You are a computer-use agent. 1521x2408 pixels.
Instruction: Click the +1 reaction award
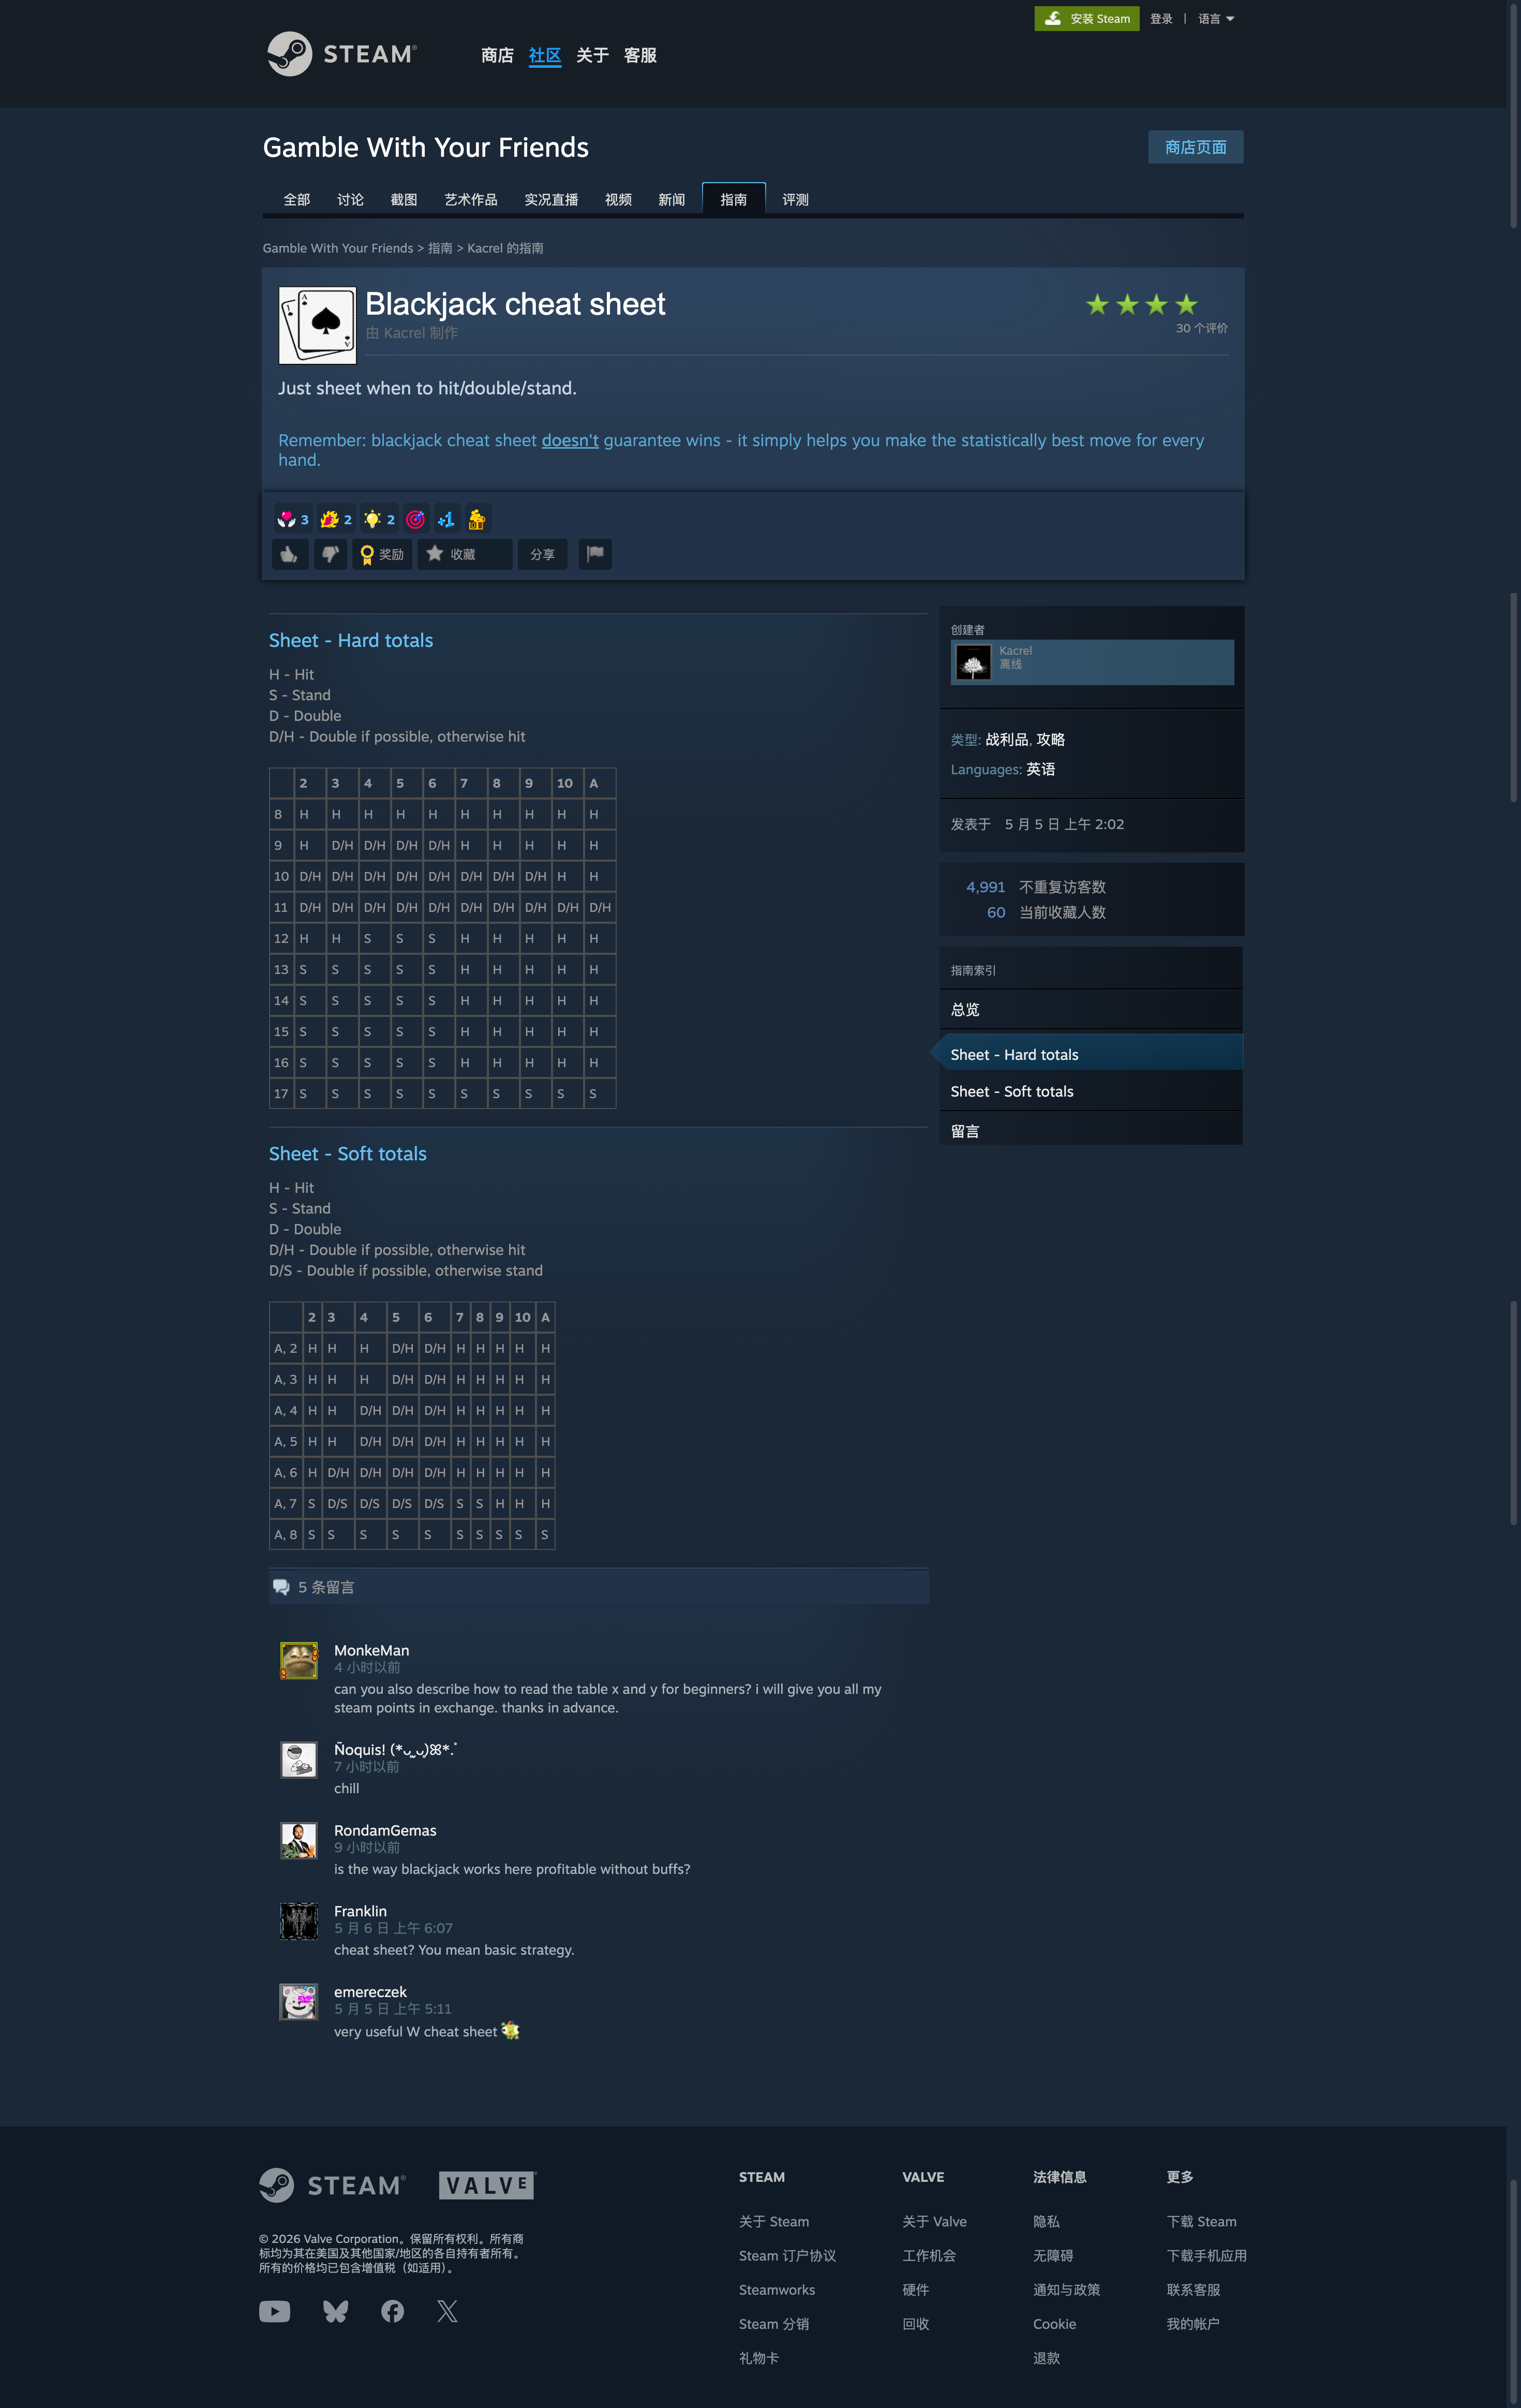tap(446, 519)
